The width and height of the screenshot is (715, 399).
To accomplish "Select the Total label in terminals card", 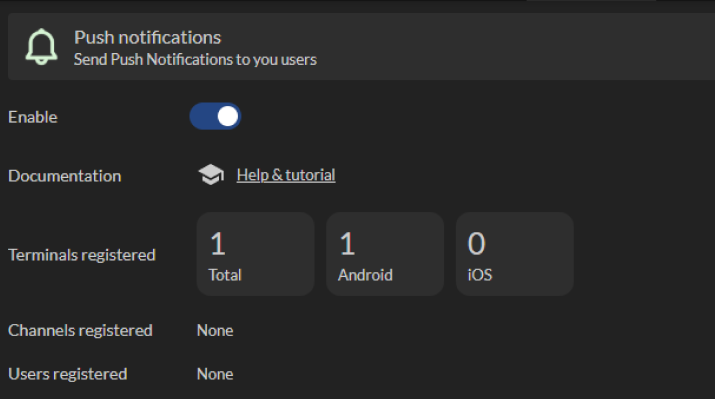I will click(225, 275).
